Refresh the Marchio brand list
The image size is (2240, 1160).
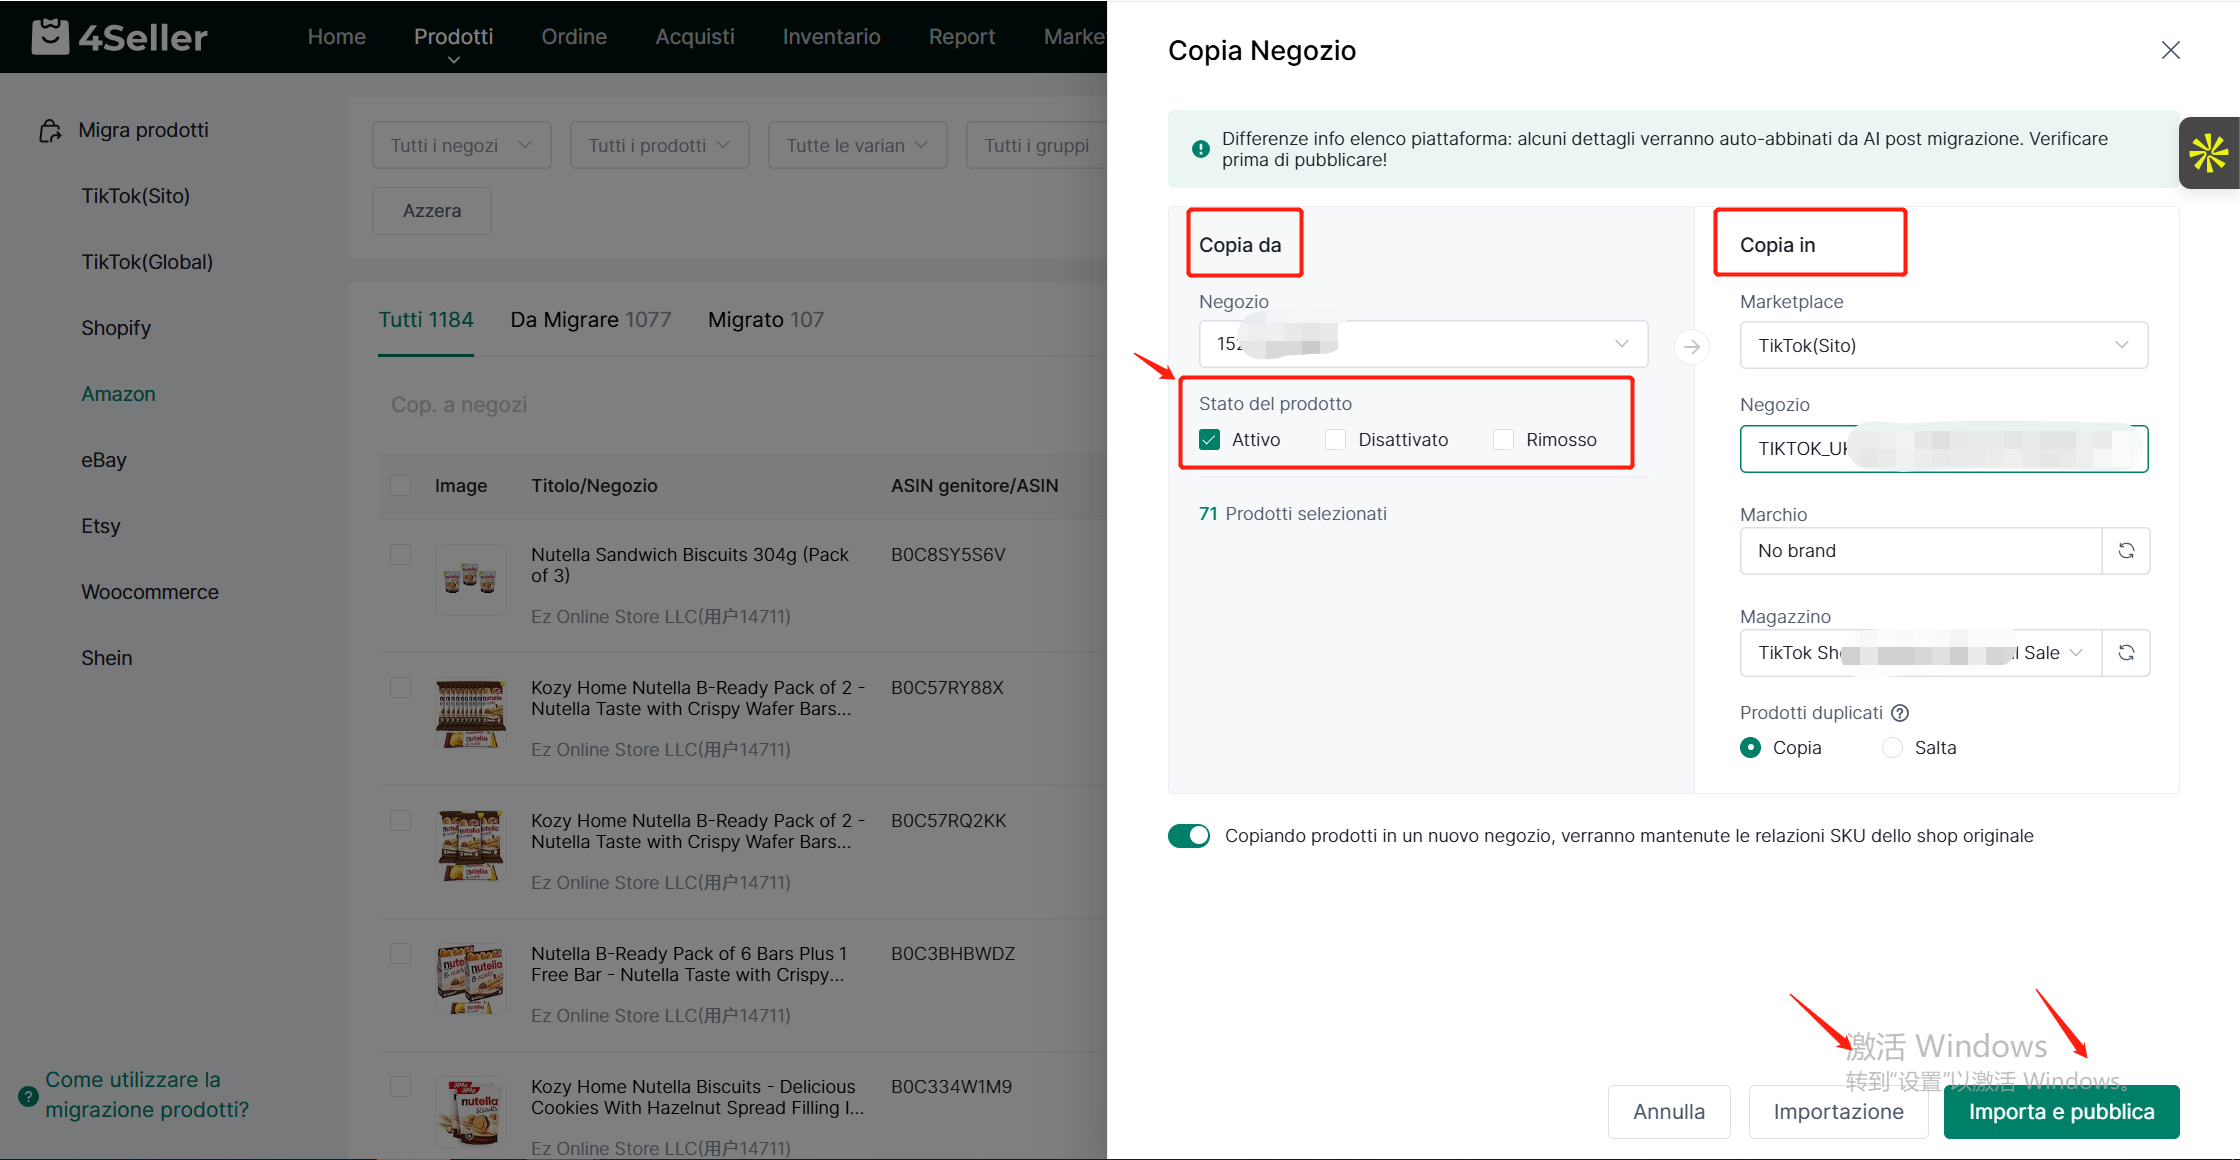coord(2126,551)
